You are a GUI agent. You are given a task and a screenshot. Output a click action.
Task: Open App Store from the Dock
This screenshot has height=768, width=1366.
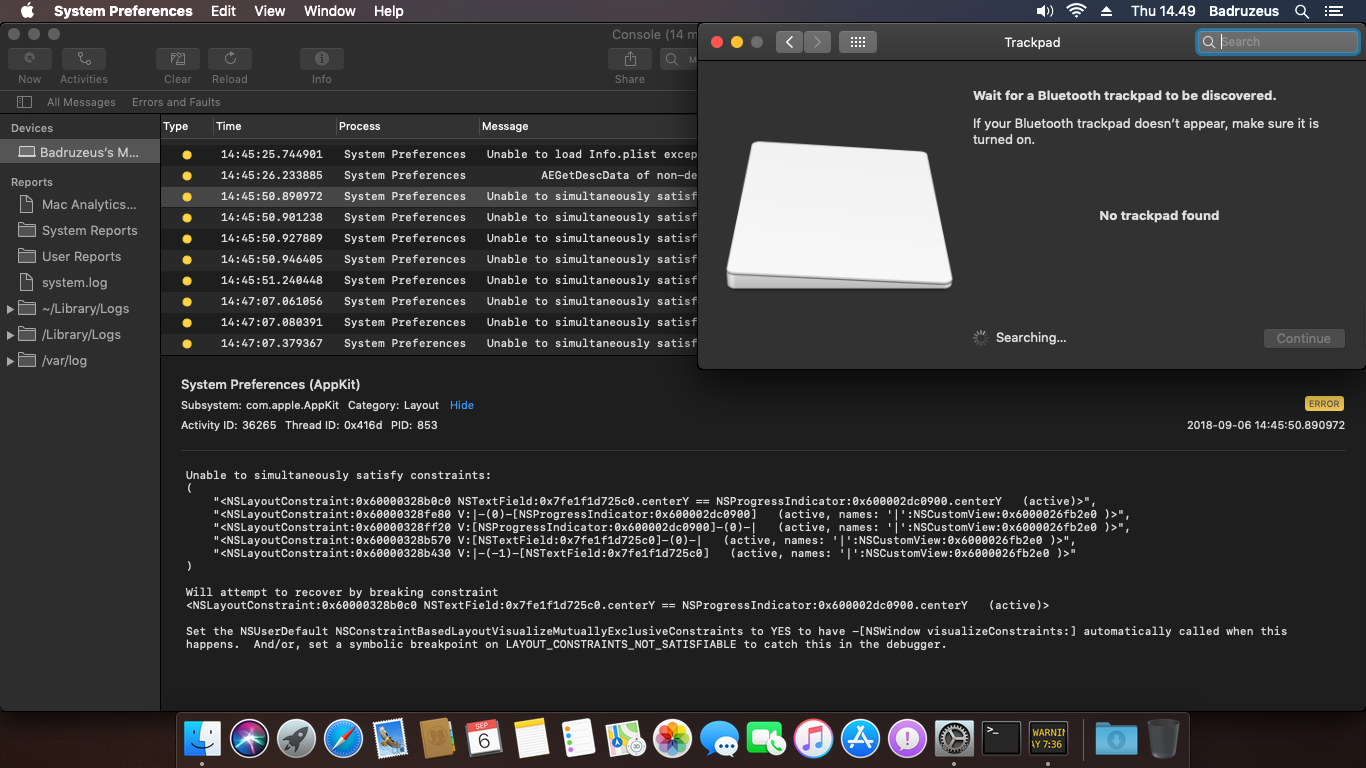860,739
